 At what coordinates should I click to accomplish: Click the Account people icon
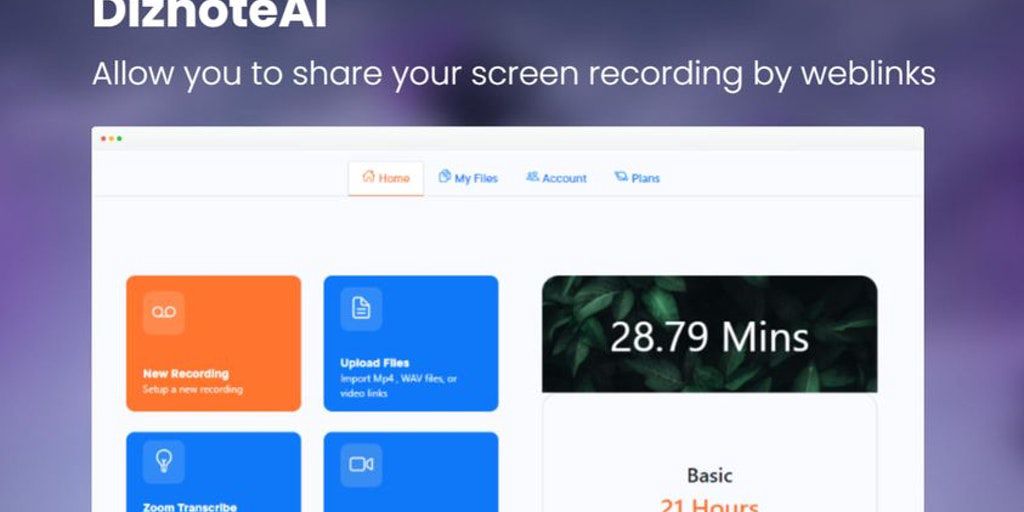point(533,177)
